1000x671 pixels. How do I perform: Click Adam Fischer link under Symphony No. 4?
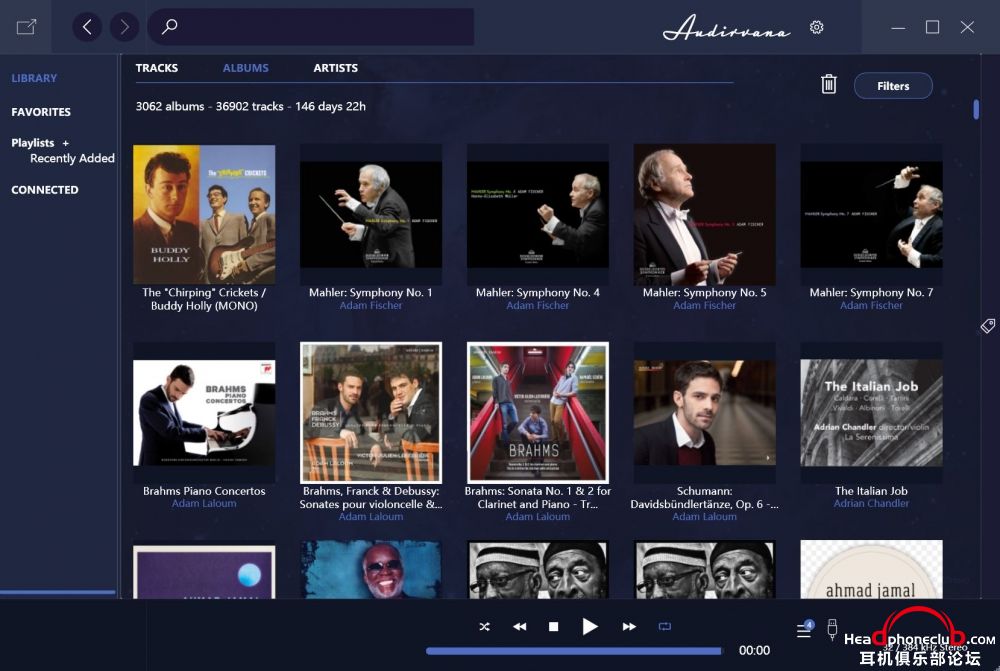point(538,306)
